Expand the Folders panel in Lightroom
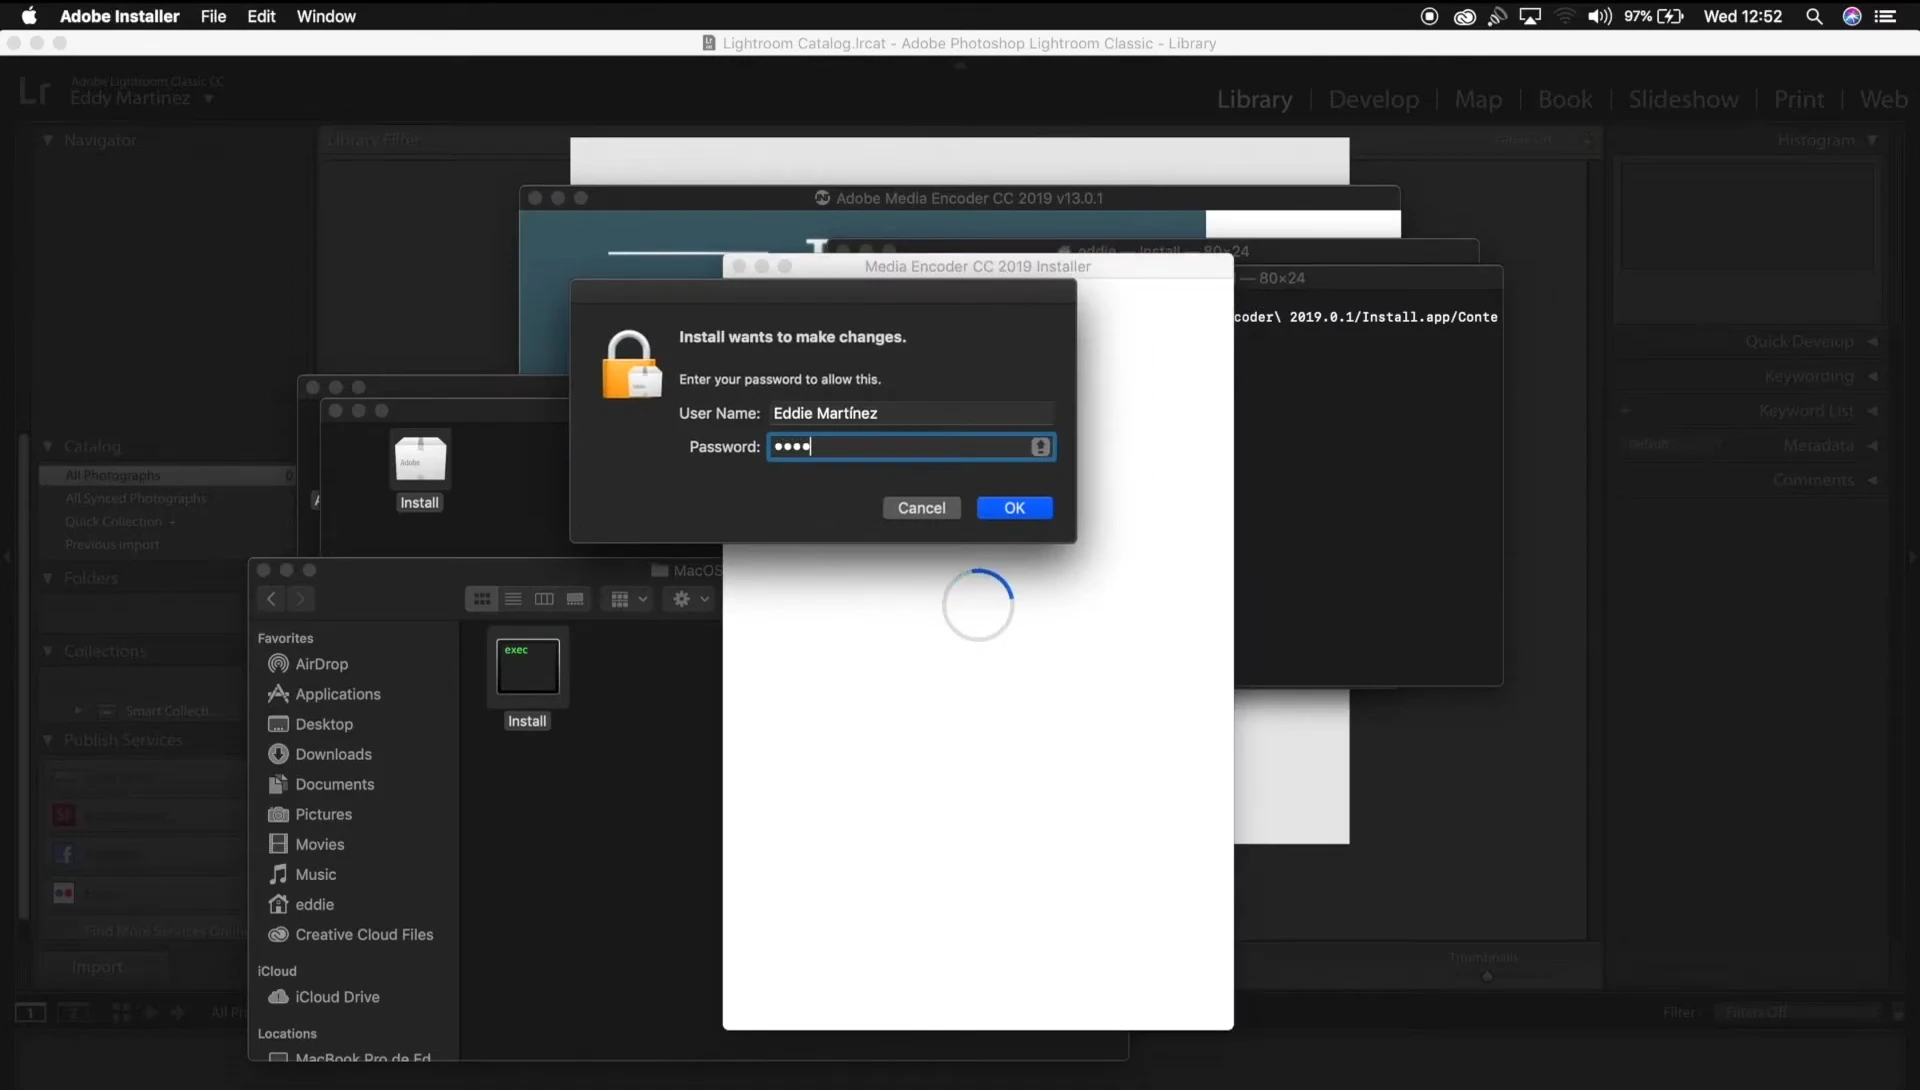The image size is (1920, 1090). tap(47, 578)
